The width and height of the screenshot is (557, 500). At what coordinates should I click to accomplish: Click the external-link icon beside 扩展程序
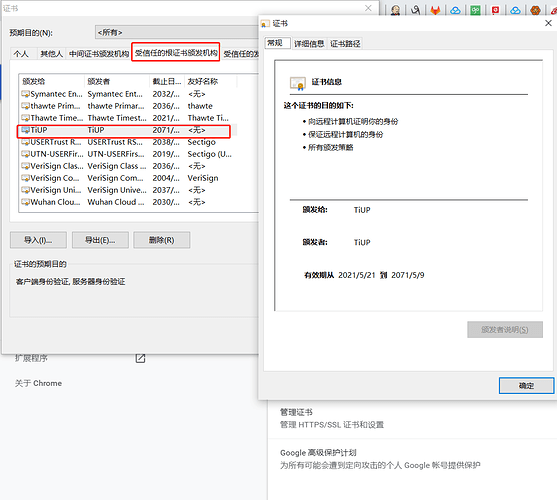pos(140,358)
